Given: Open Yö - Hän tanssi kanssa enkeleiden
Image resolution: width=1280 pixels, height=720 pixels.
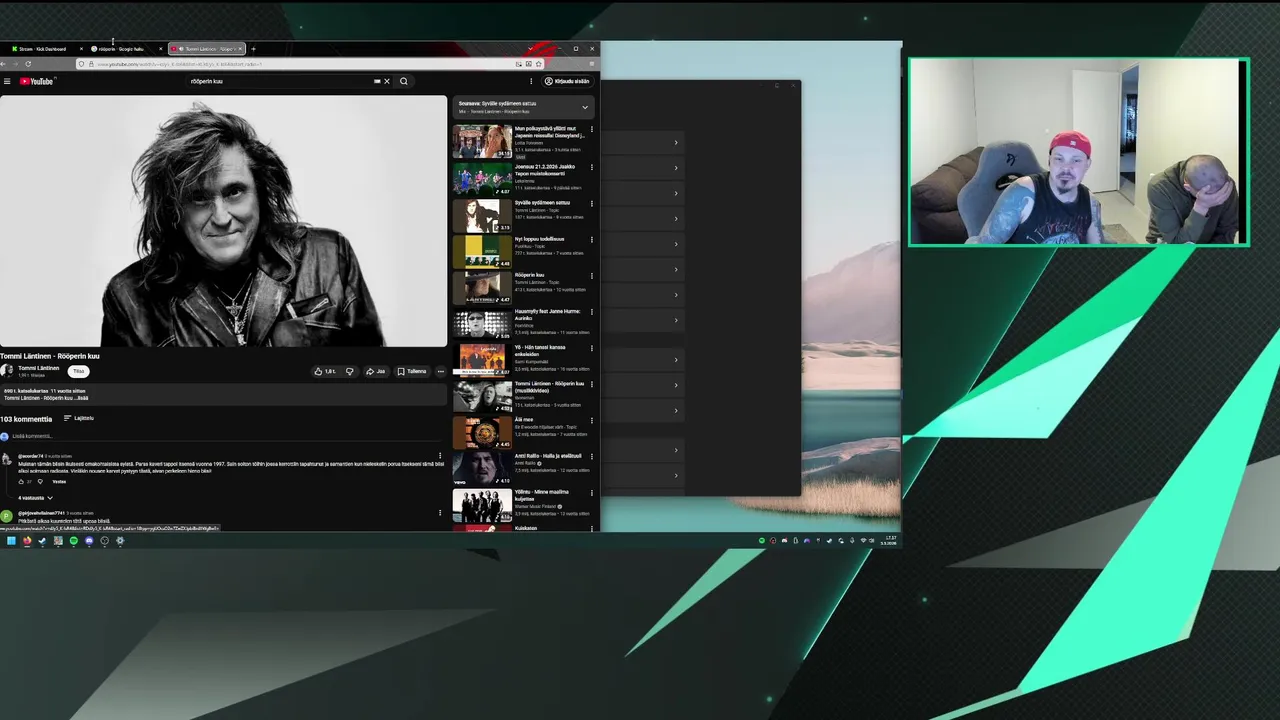Looking at the screenshot, I should [482, 359].
